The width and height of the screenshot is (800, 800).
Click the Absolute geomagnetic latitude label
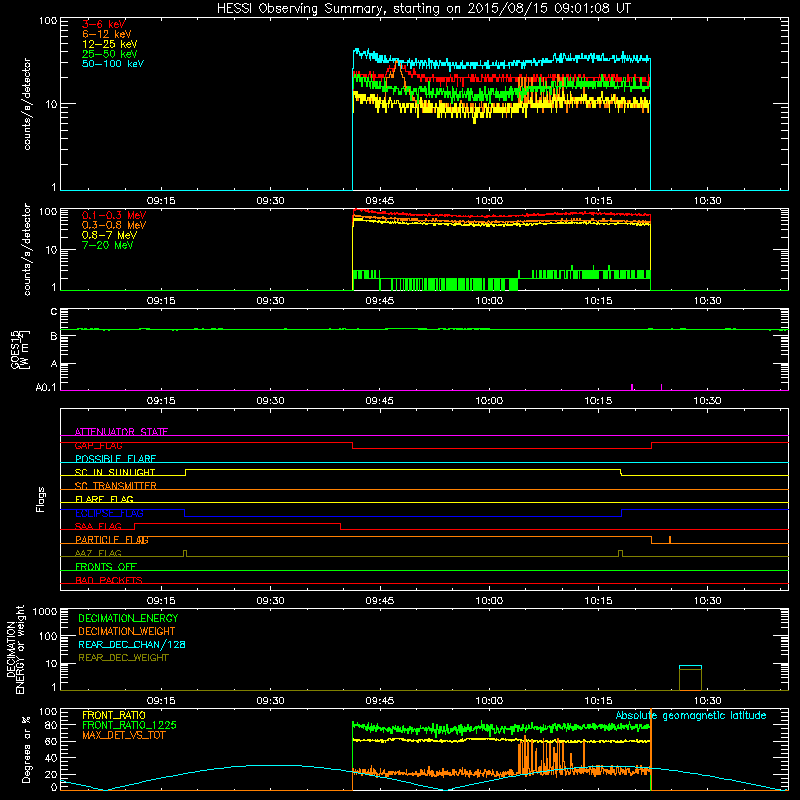click(691, 716)
